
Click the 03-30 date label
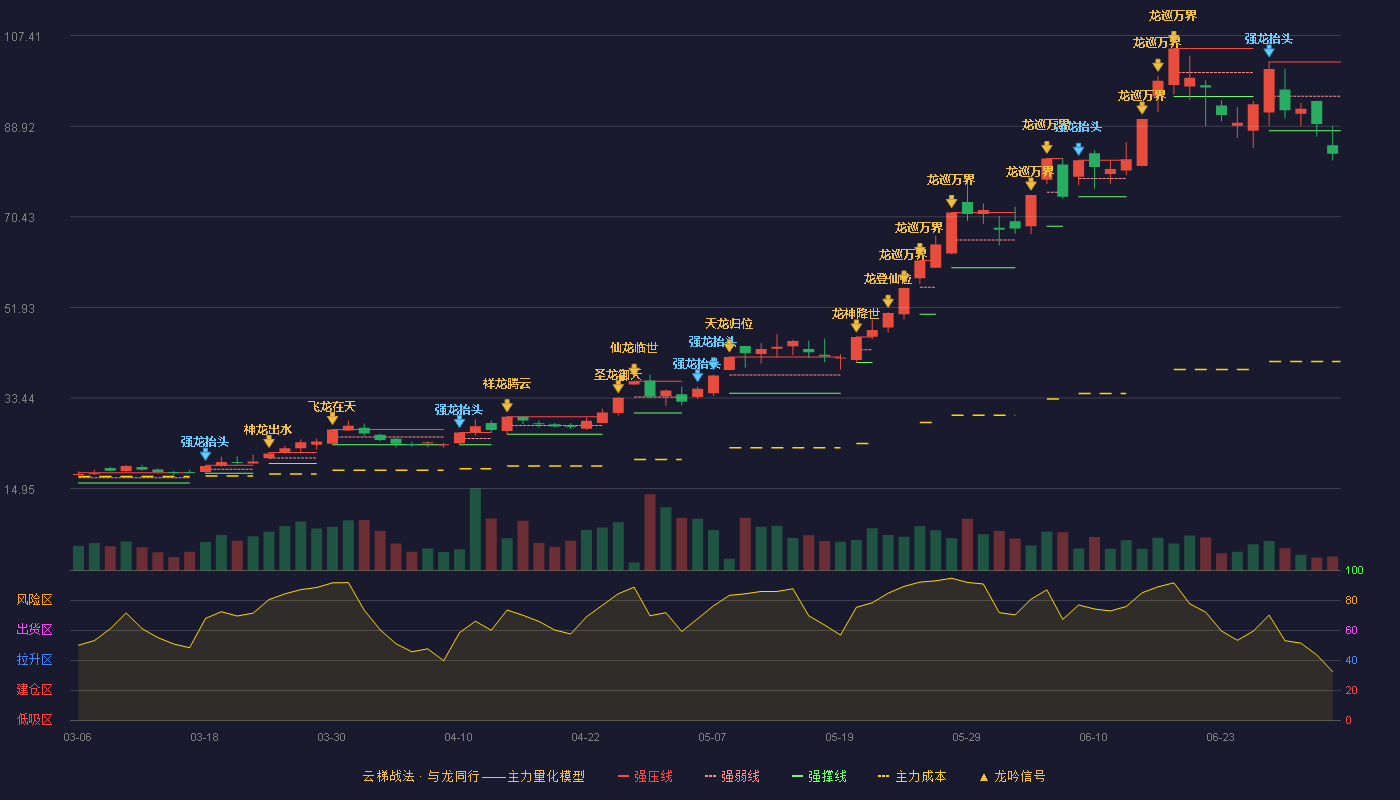point(331,737)
